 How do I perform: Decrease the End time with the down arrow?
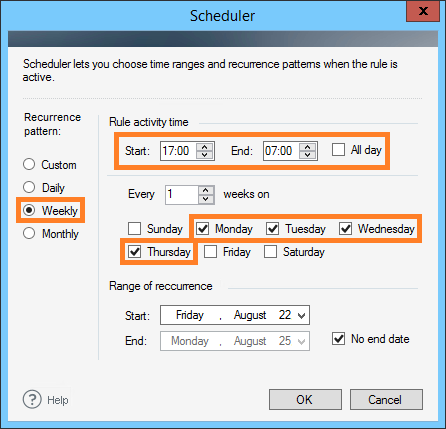[x=308, y=155]
